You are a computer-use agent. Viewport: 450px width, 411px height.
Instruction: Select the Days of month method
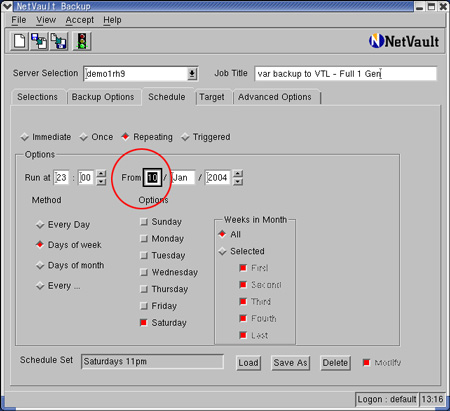coord(70,265)
